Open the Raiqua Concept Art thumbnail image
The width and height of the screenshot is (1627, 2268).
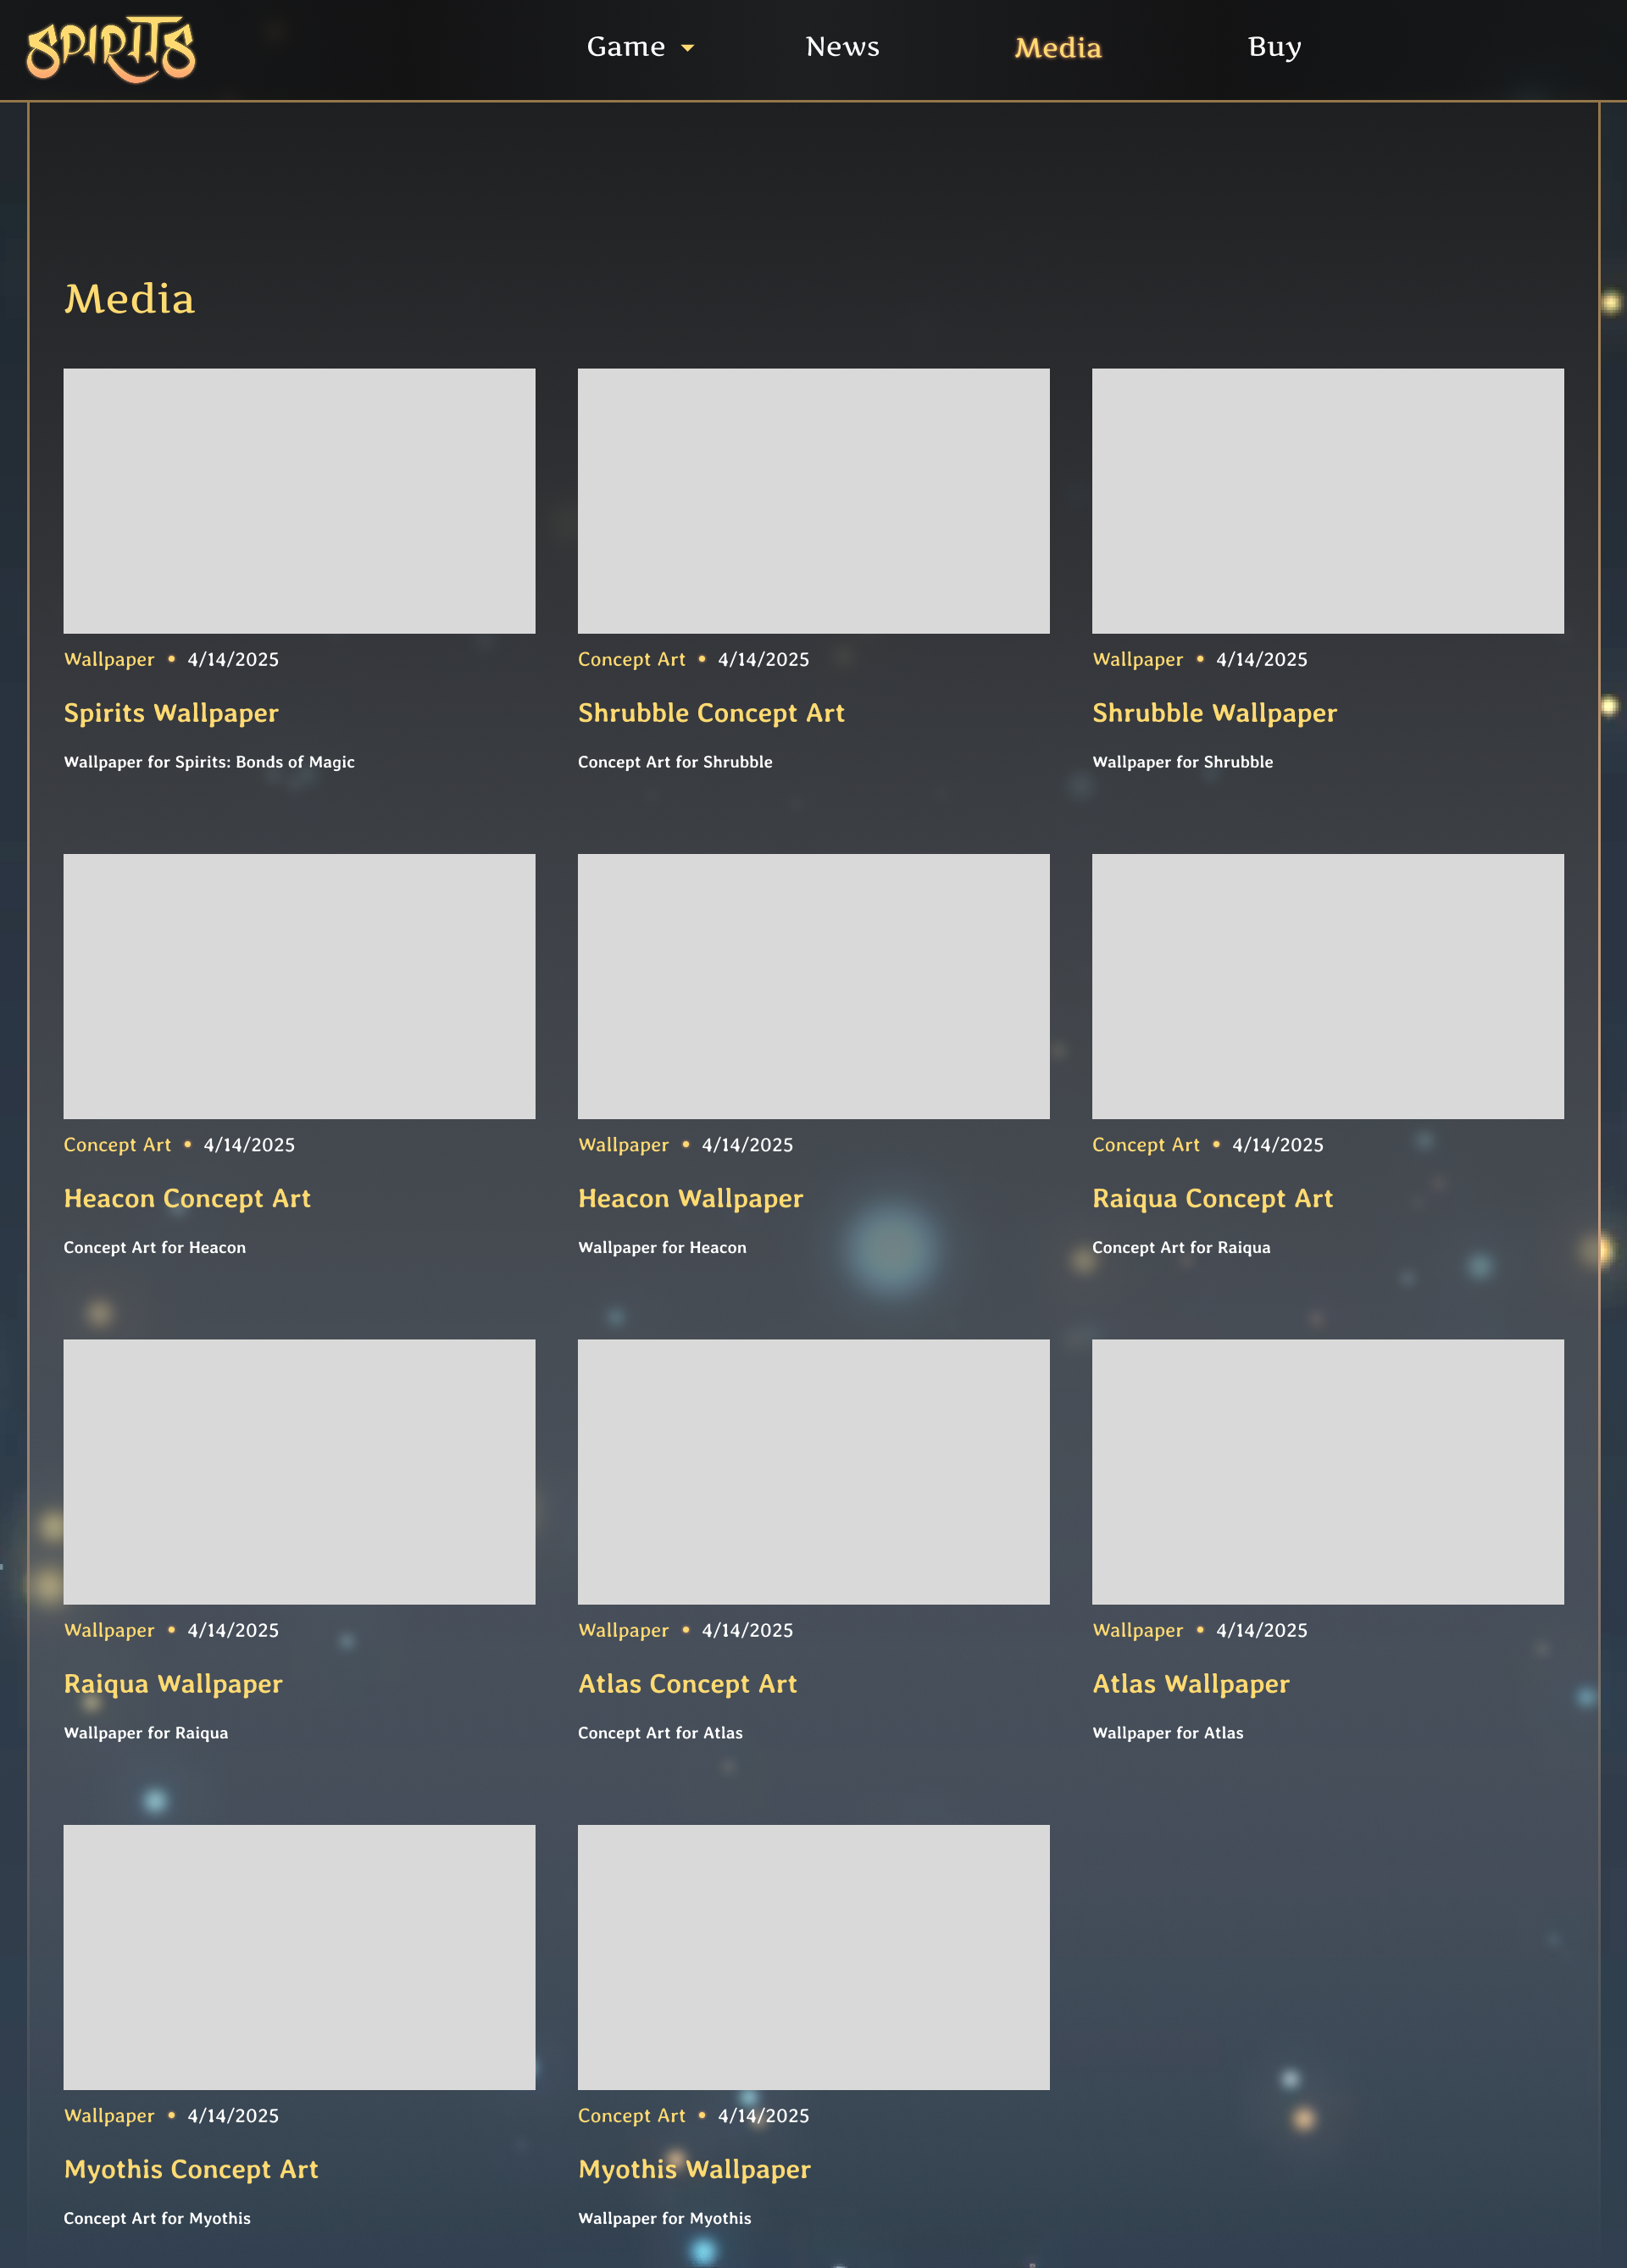coord(1327,986)
